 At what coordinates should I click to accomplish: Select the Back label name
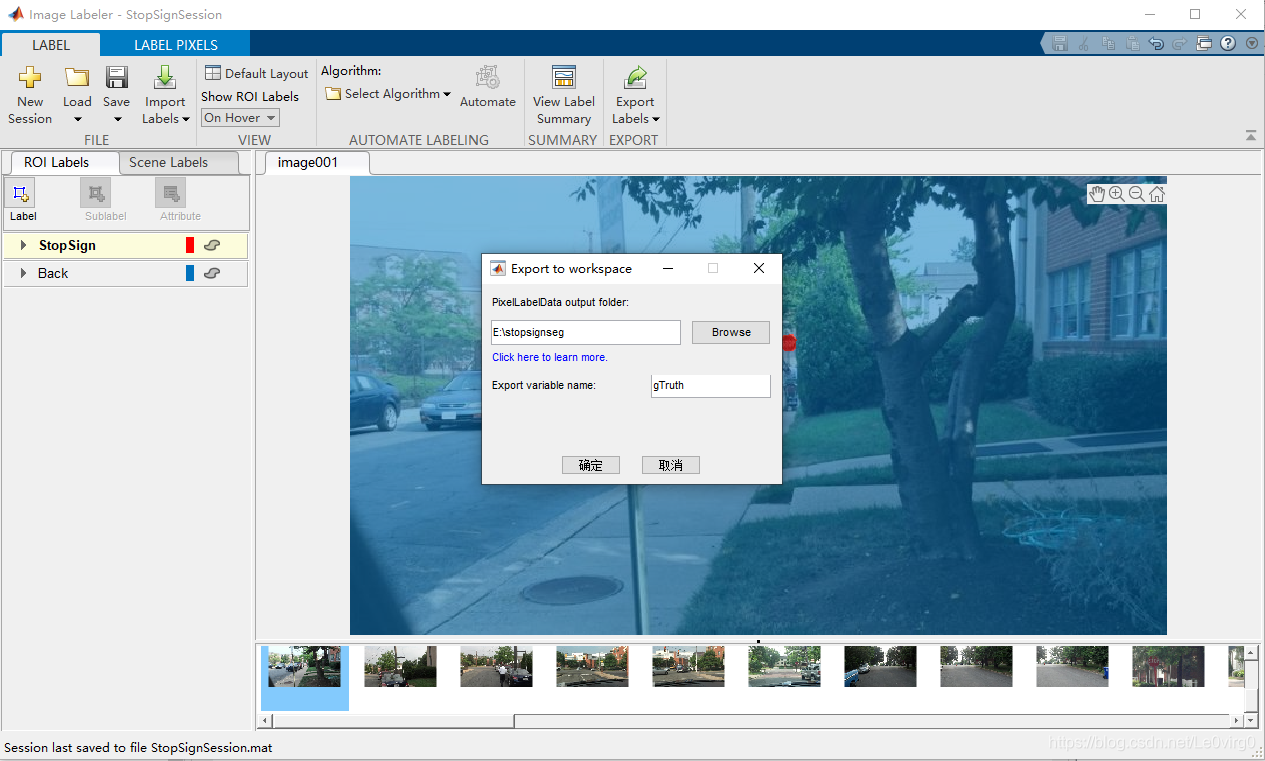click(53, 273)
